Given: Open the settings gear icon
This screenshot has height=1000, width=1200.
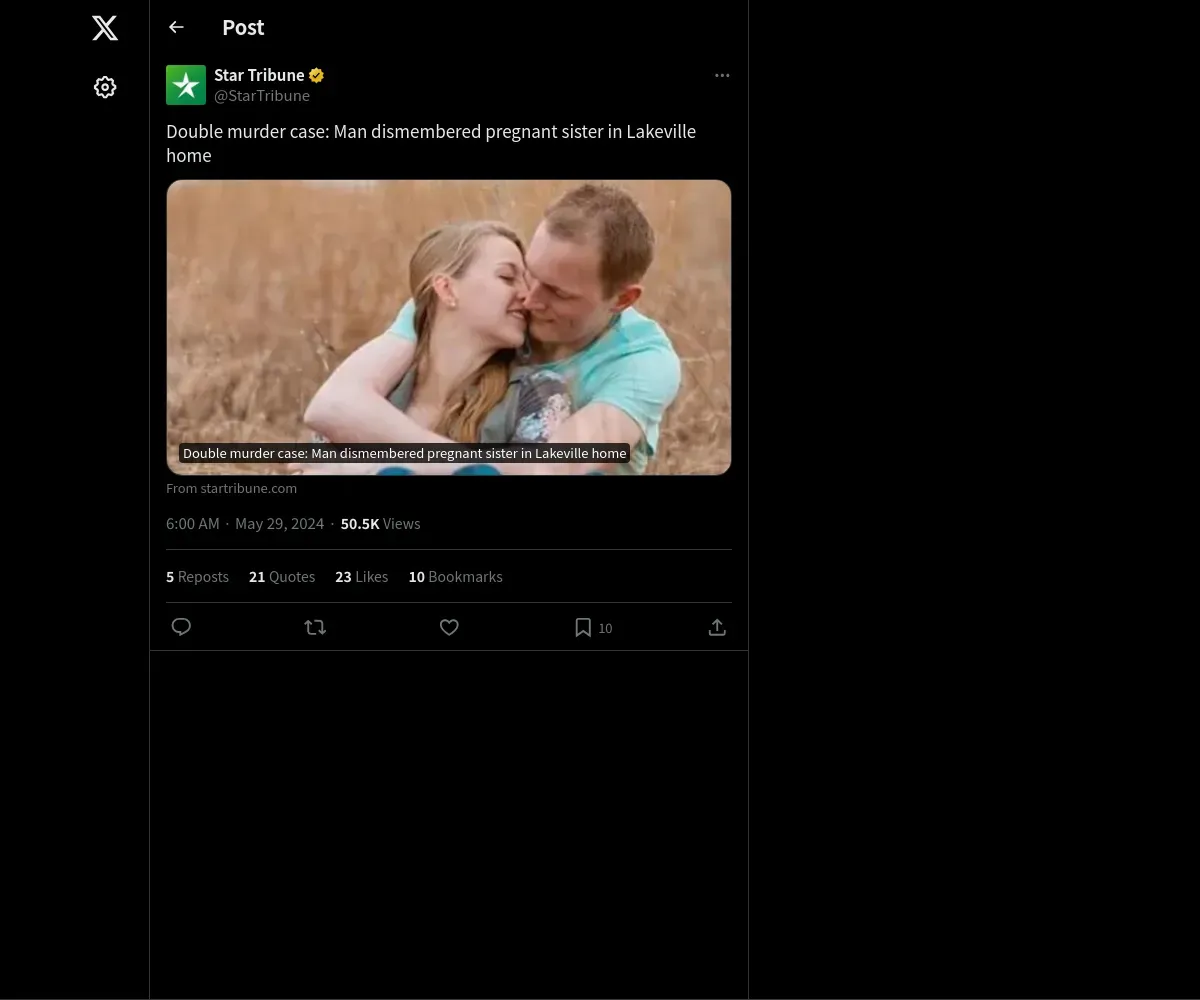Looking at the screenshot, I should 105,88.
